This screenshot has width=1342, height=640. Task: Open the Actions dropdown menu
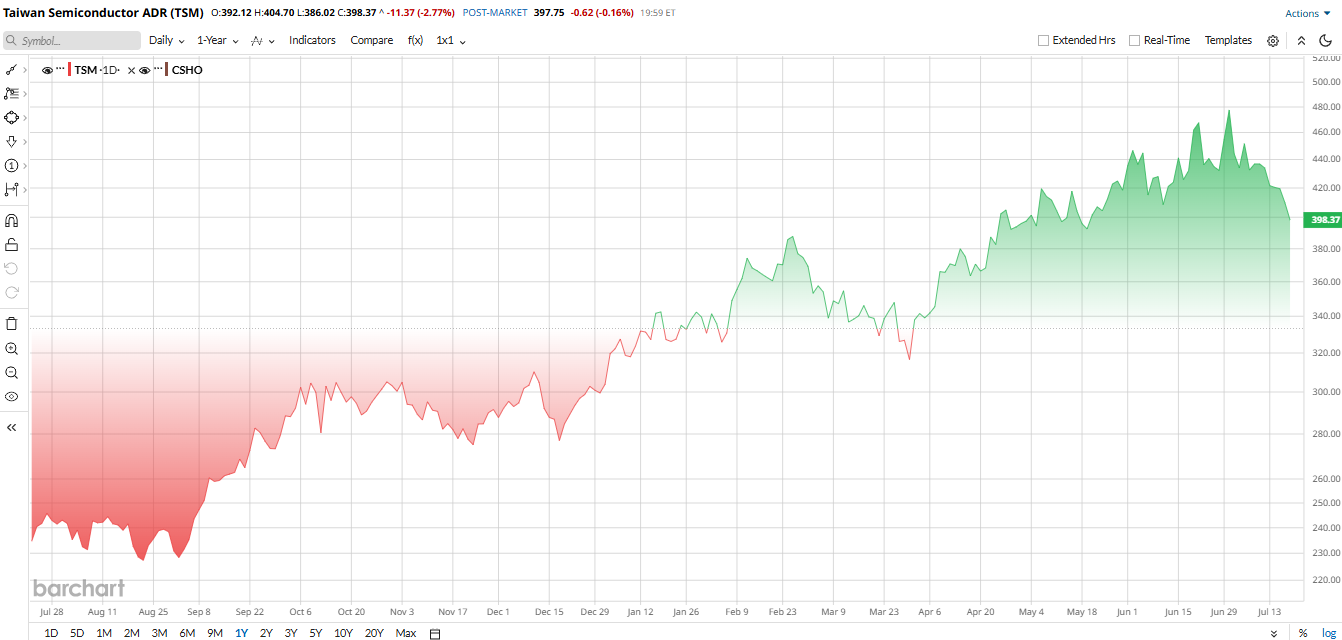(1308, 13)
